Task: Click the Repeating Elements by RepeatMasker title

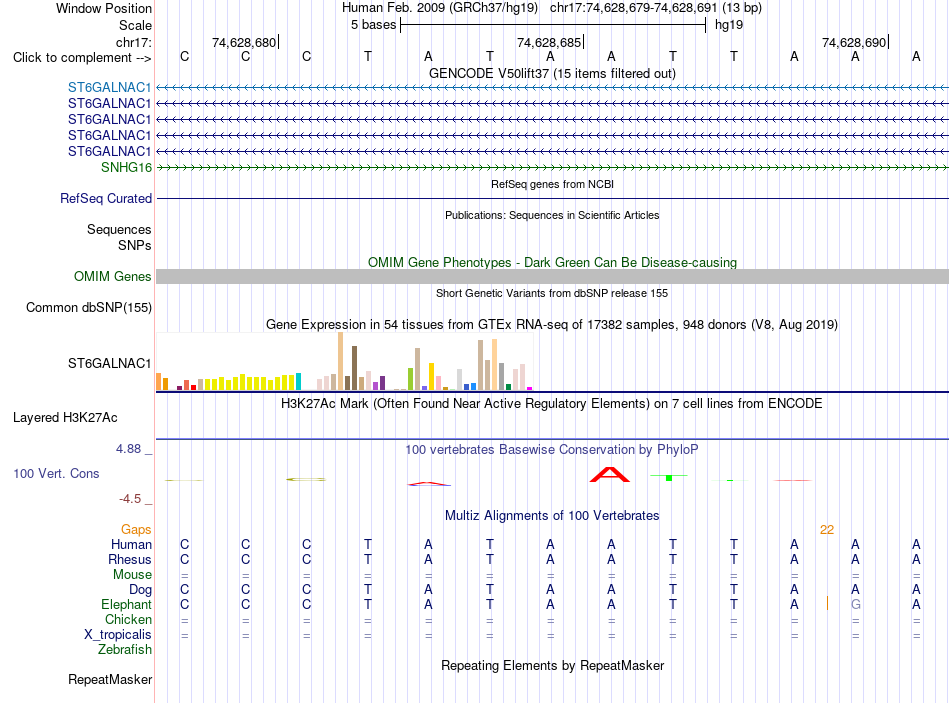Action: coord(552,665)
